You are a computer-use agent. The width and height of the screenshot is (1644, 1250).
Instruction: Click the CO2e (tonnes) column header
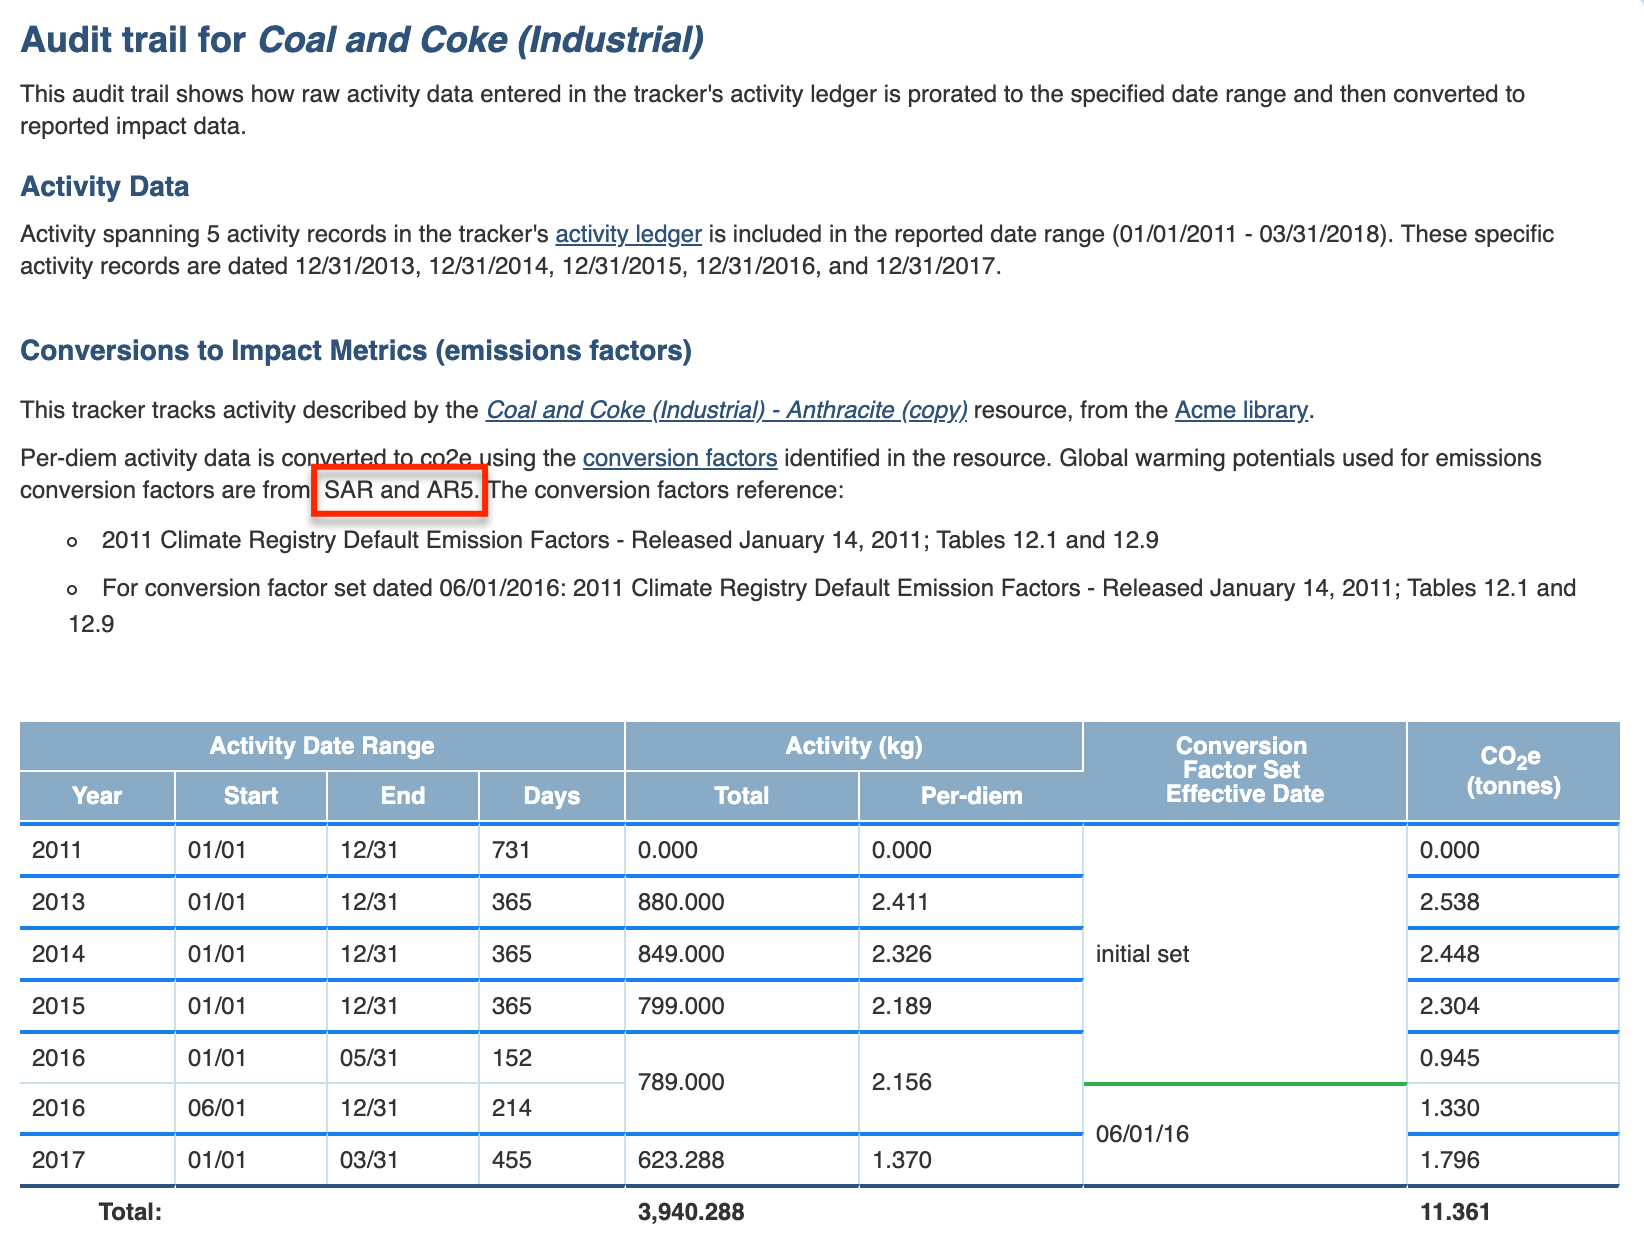coord(1512,771)
